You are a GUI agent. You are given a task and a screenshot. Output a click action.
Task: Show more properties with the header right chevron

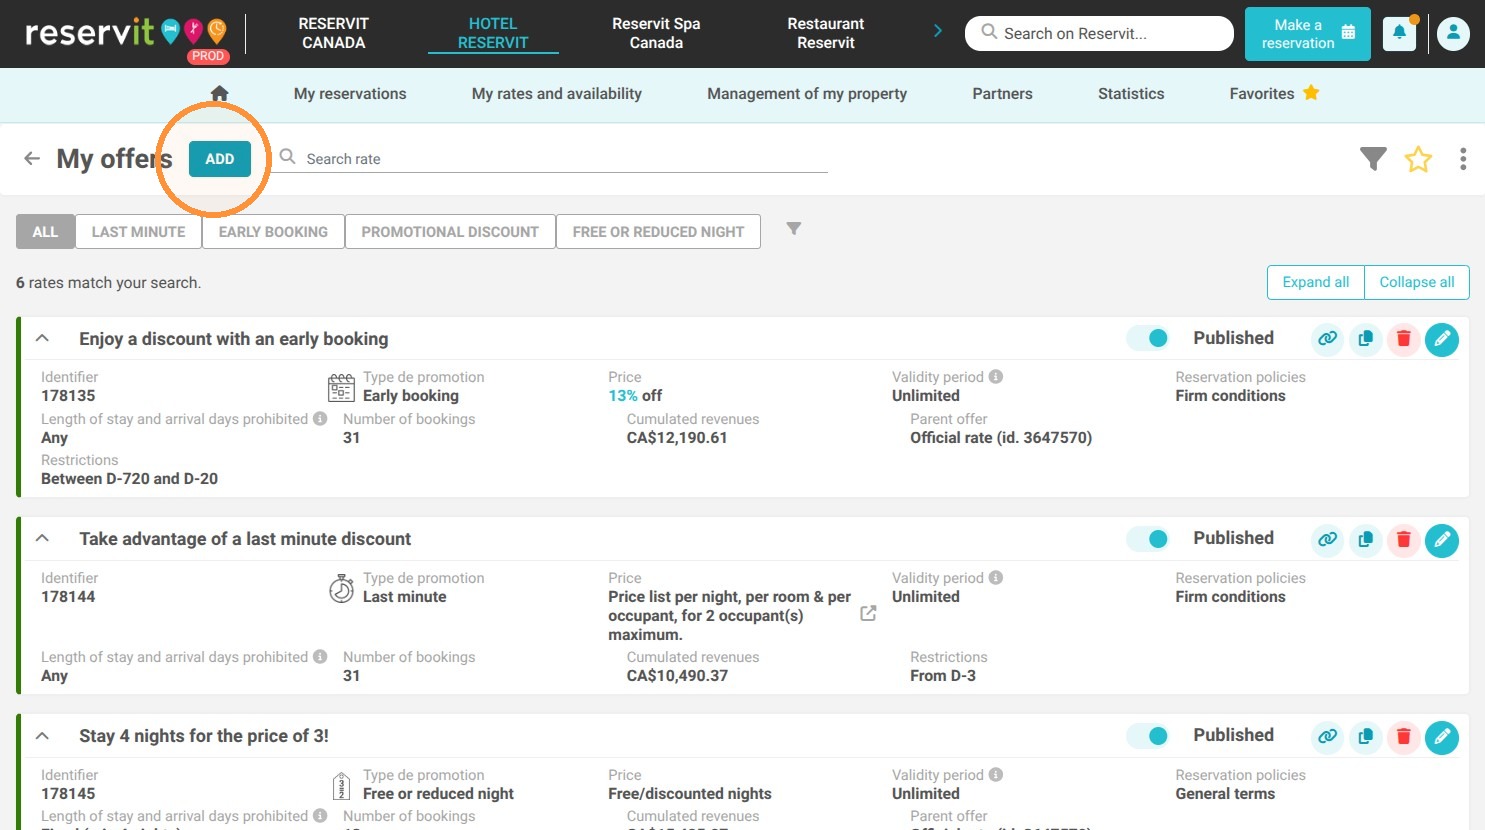click(x=937, y=32)
